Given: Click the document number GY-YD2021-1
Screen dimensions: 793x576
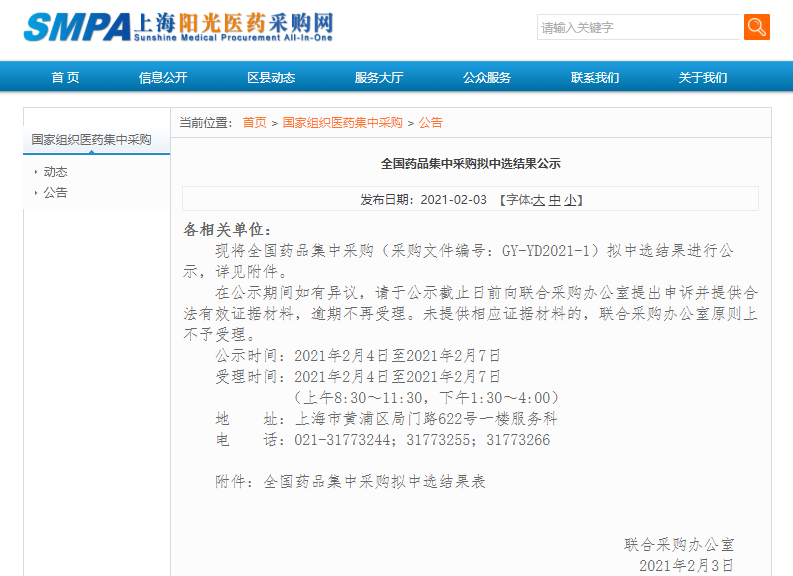Looking at the screenshot, I should point(546,251).
